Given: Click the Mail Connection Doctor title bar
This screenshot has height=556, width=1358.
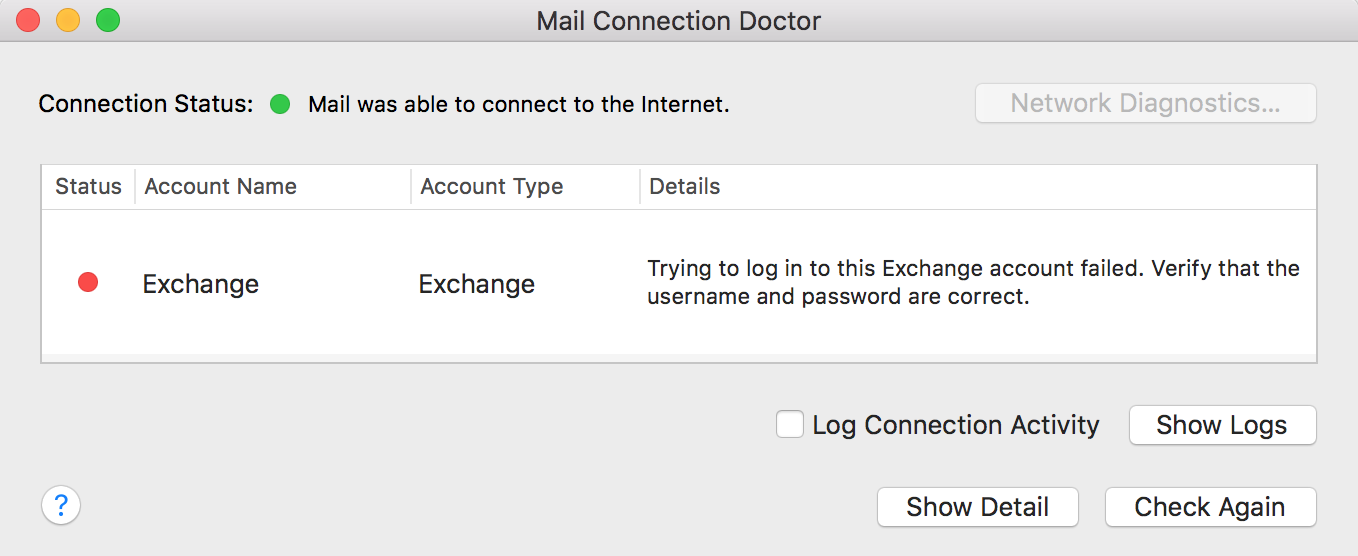Looking at the screenshot, I should (x=679, y=21).
